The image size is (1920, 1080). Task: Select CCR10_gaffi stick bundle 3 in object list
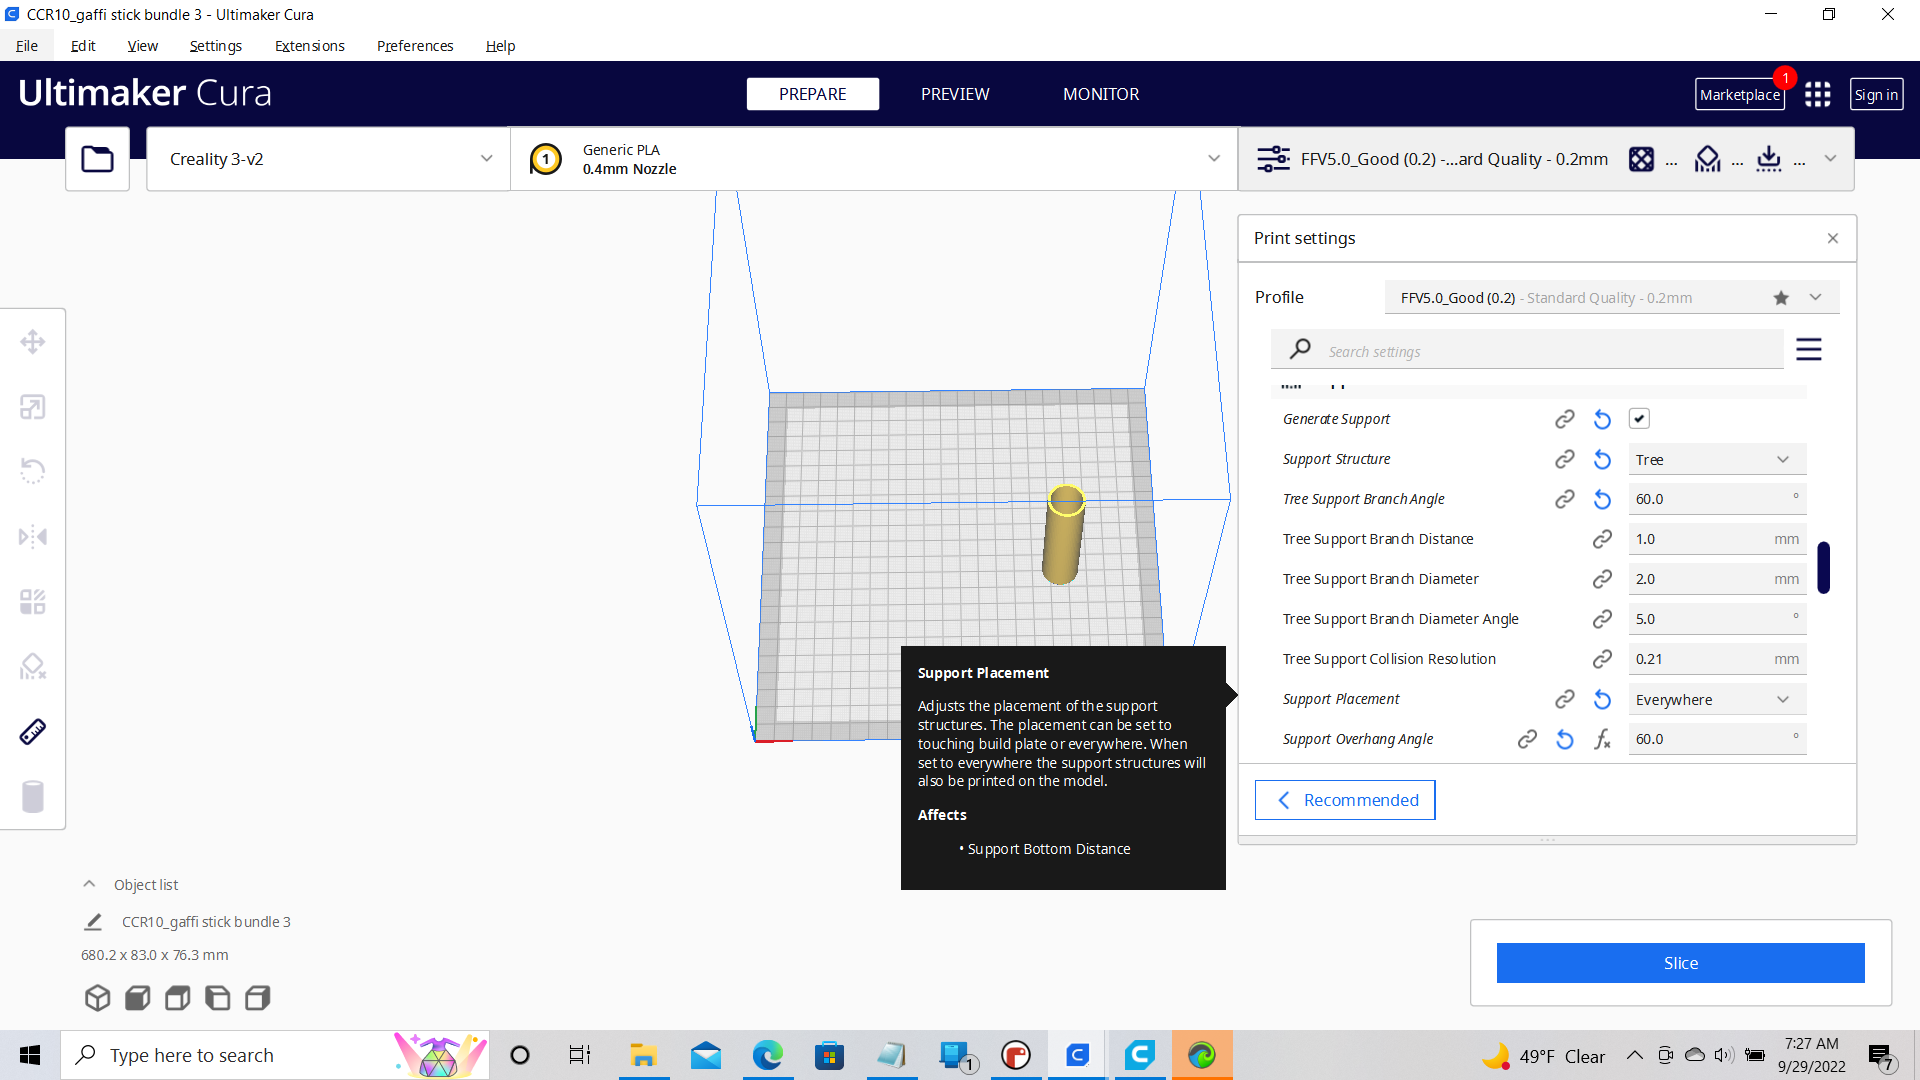pyautogui.click(x=206, y=922)
